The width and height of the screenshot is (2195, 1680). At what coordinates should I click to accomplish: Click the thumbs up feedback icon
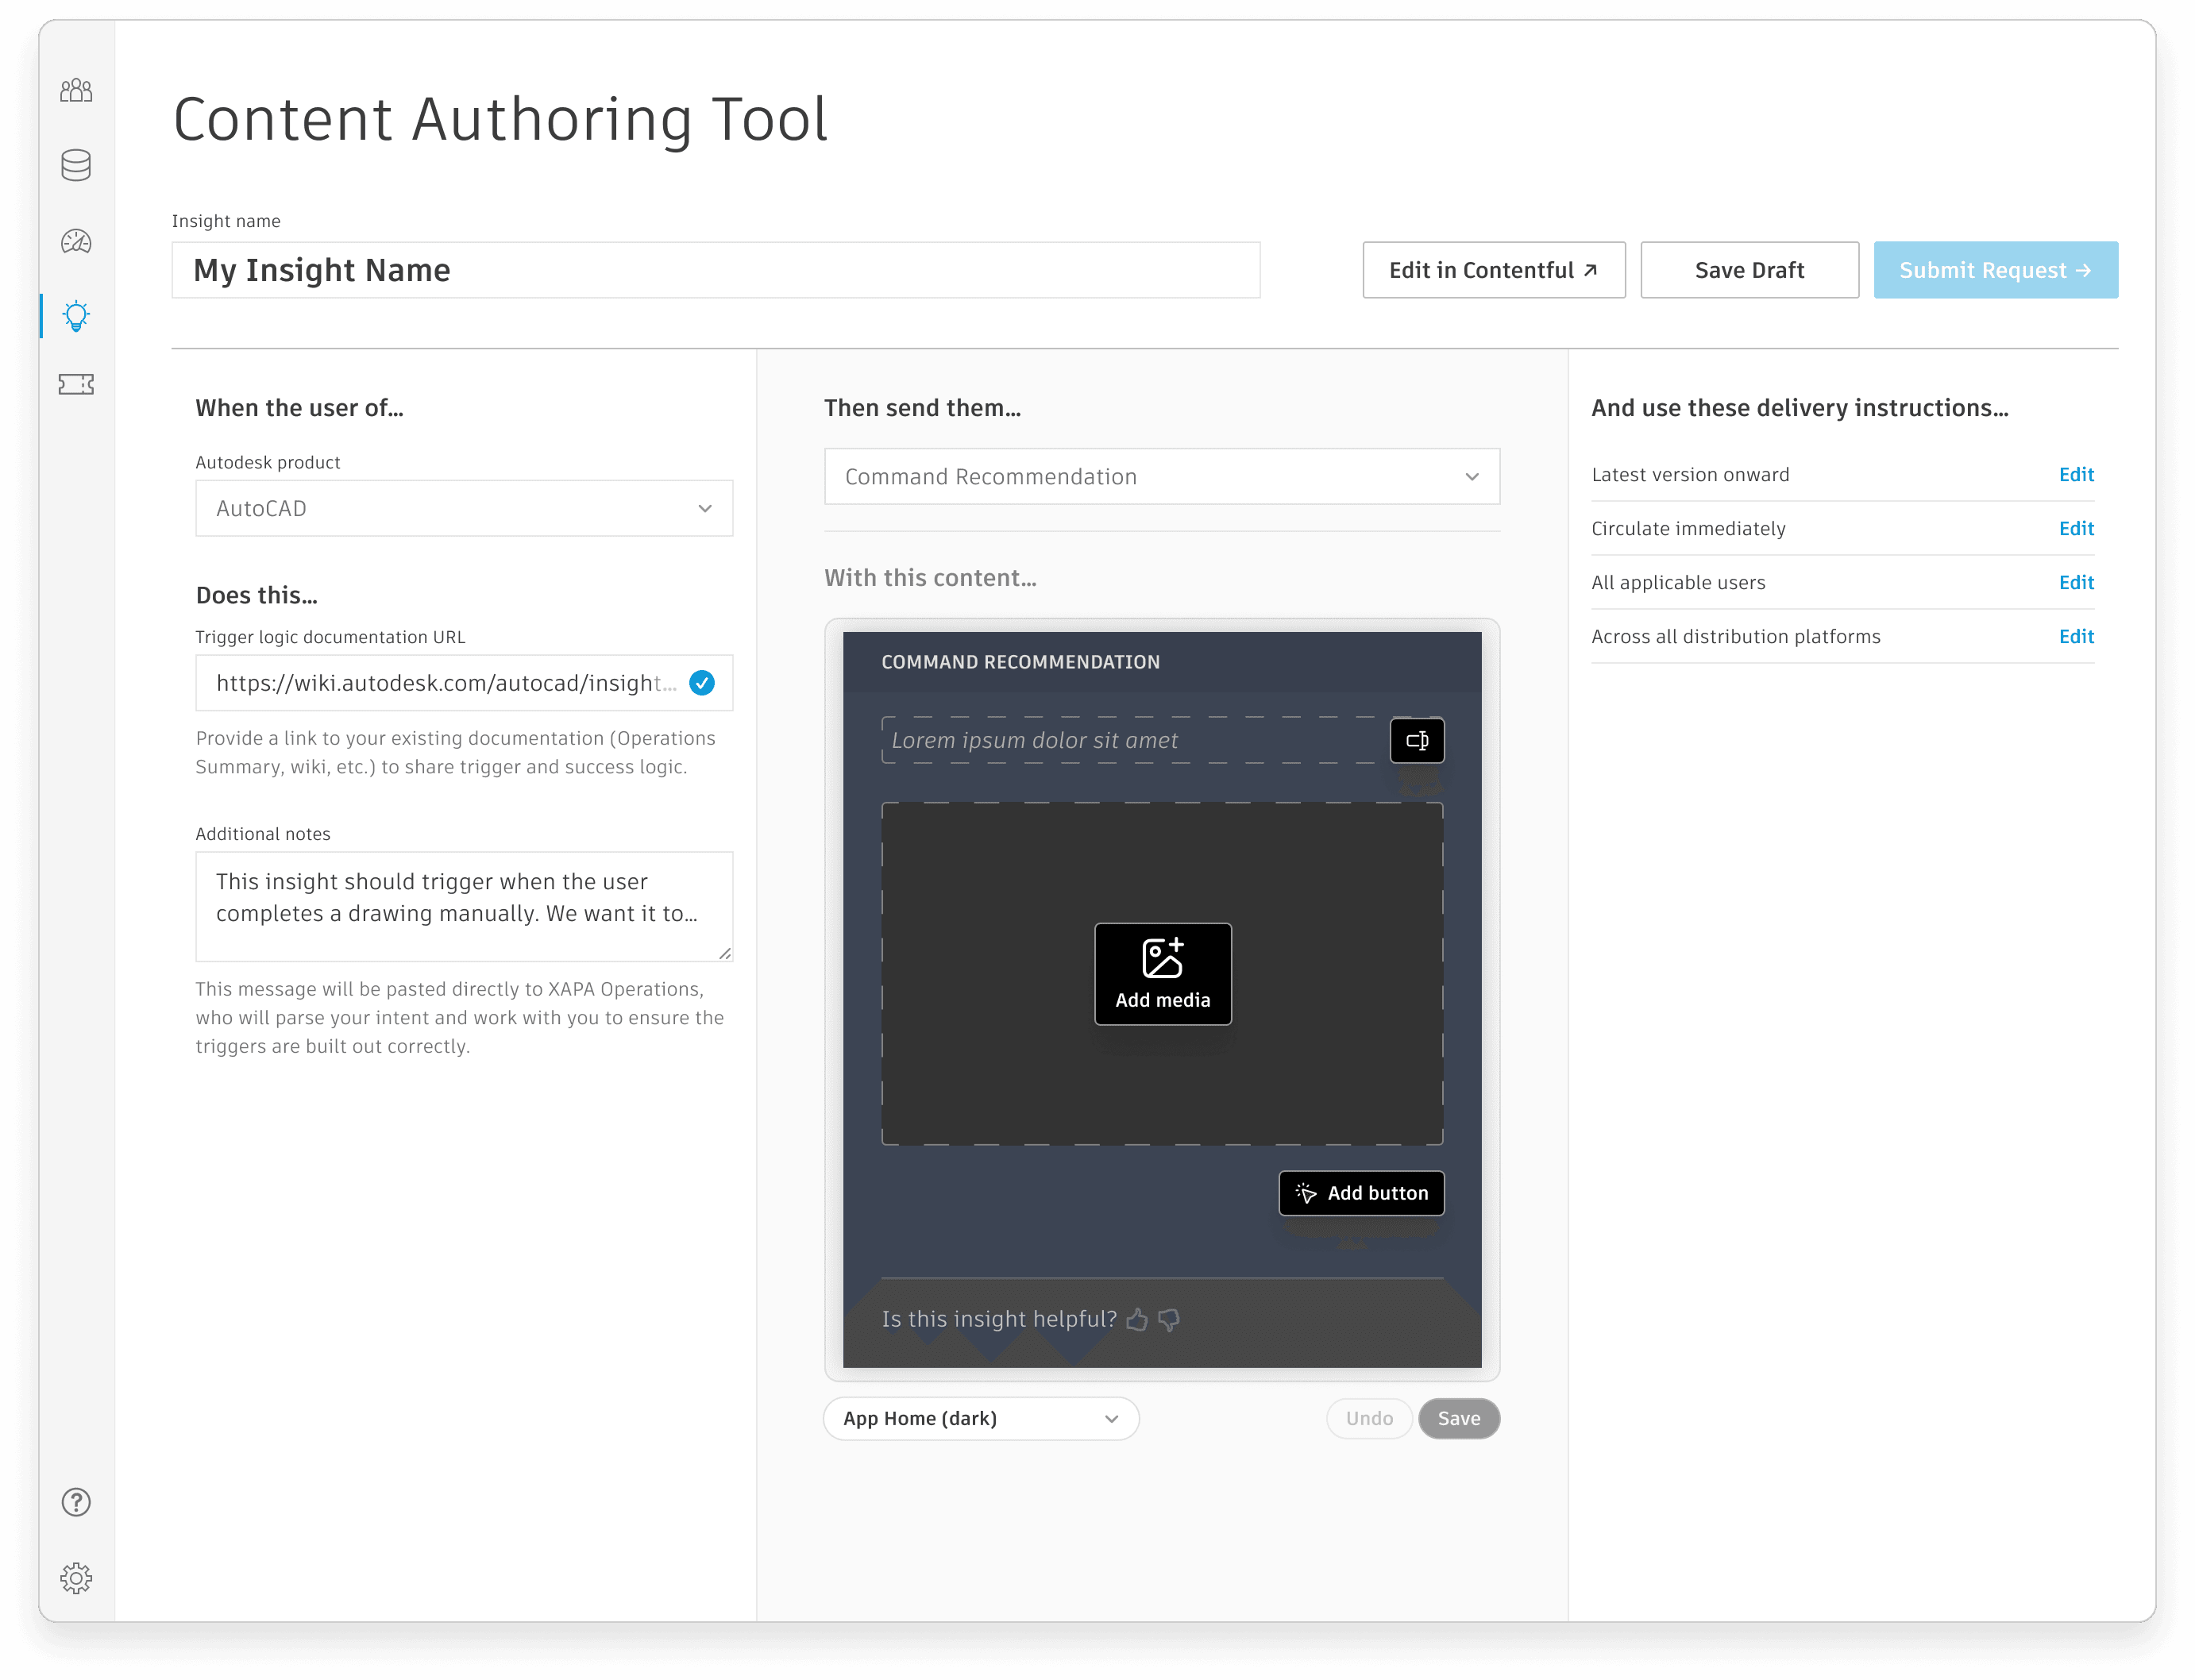click(x=1137, y=1320)
